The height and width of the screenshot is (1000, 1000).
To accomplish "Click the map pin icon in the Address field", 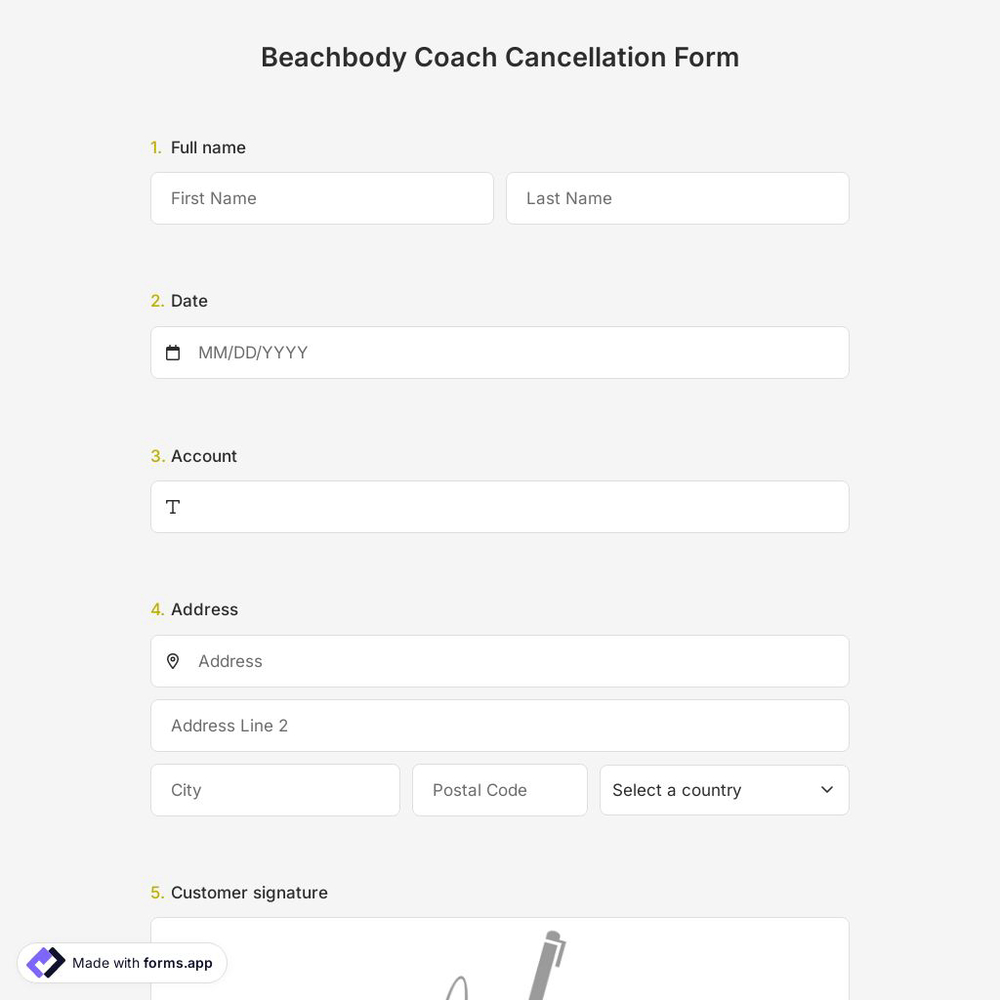I will tap(173, 661).
